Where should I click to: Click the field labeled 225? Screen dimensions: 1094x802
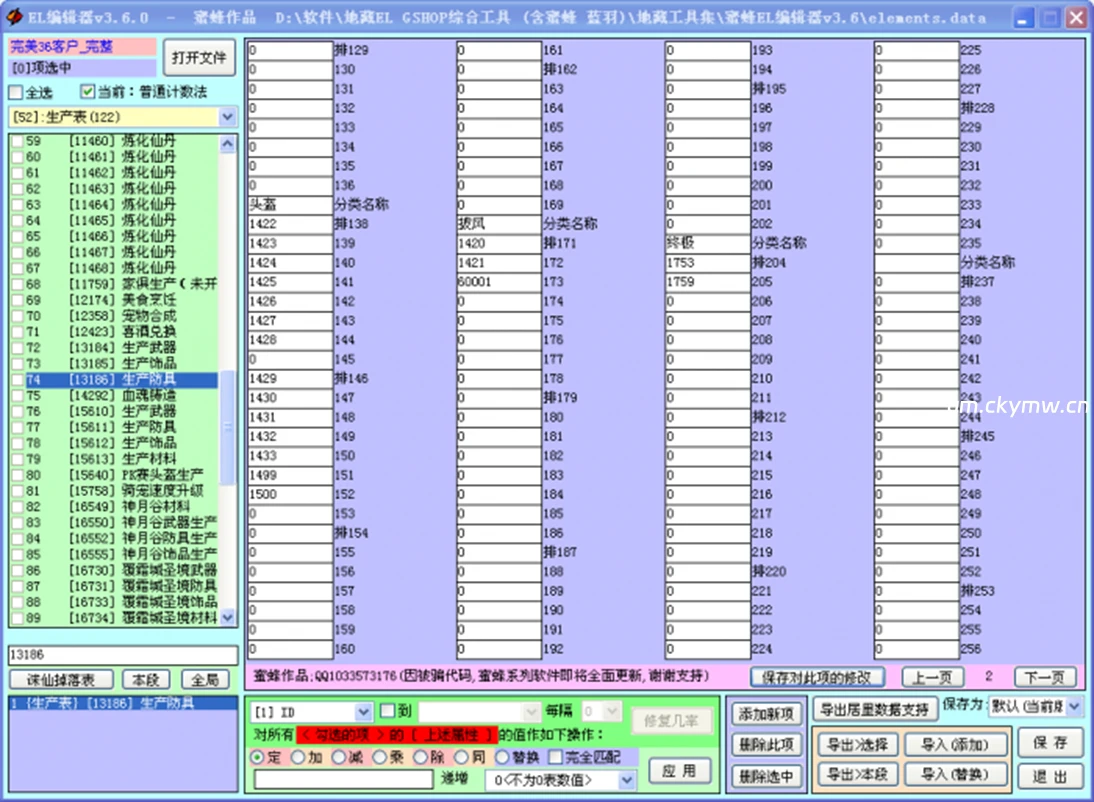(x=917, y=50)
